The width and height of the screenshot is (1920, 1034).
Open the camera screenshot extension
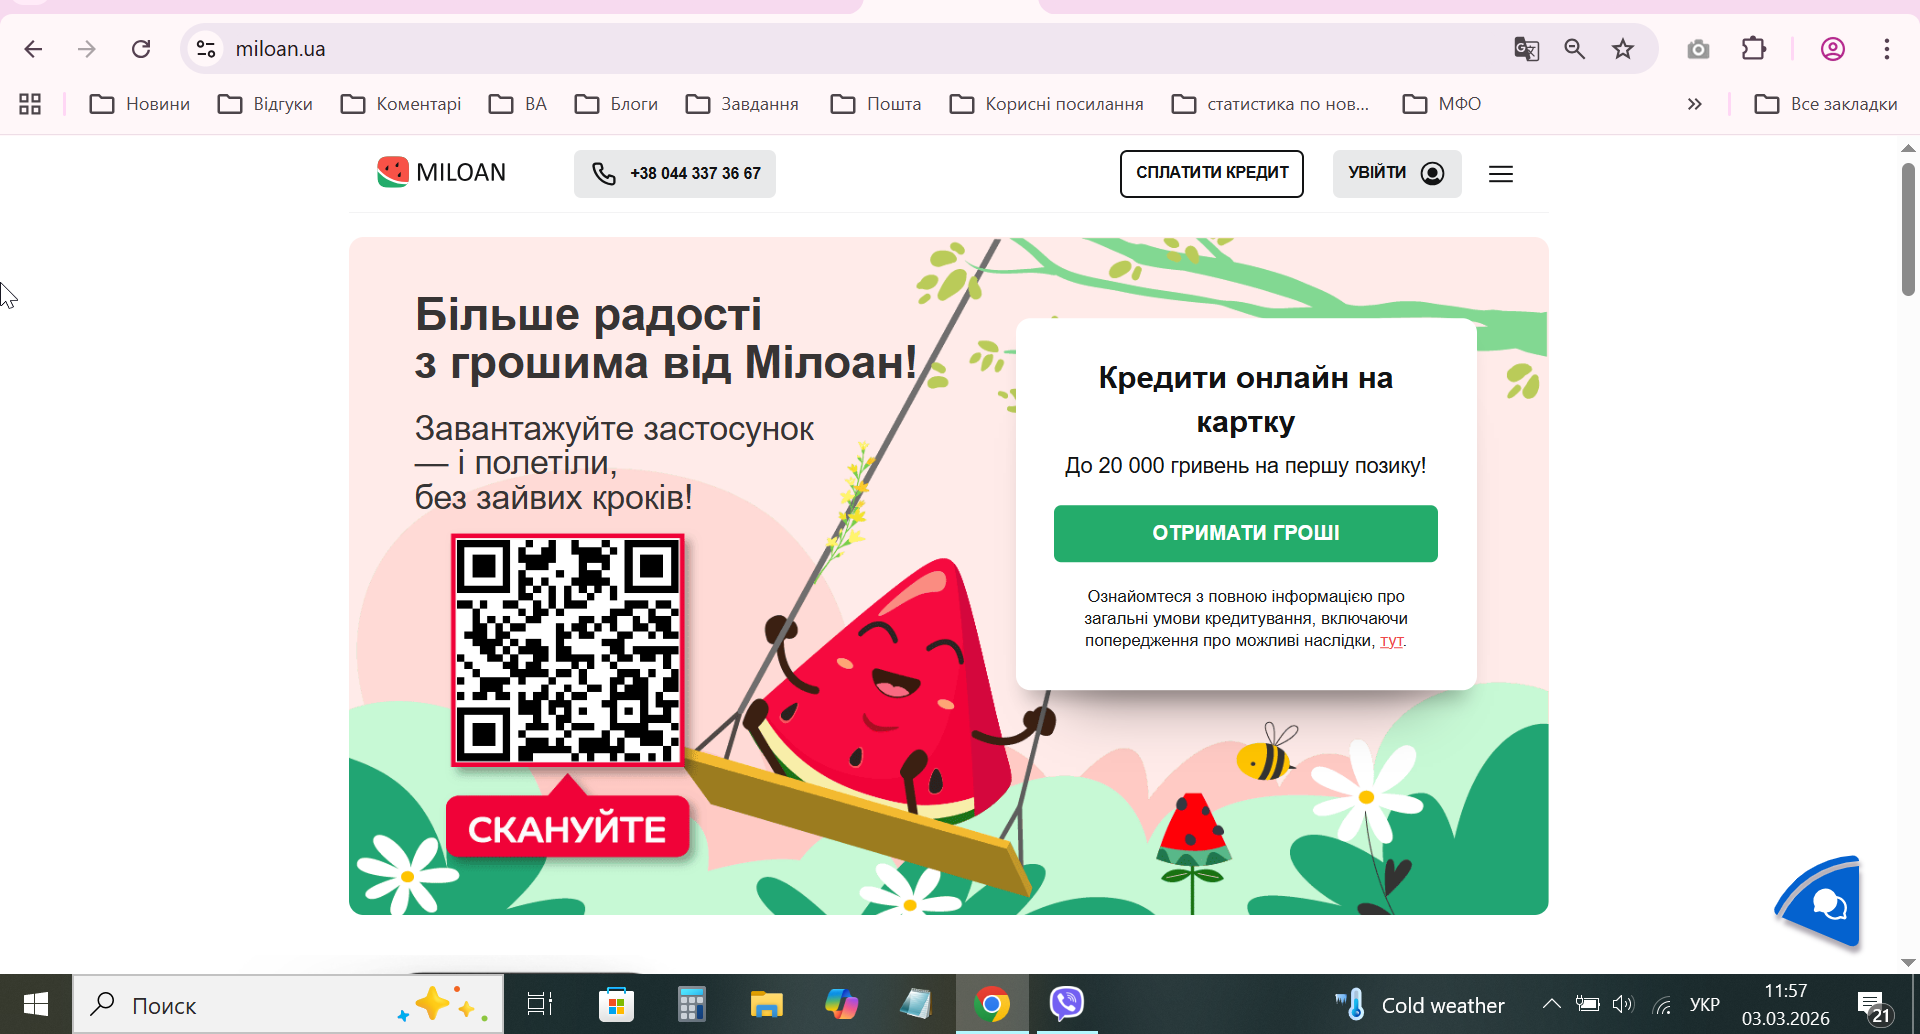click(1698, 49)
